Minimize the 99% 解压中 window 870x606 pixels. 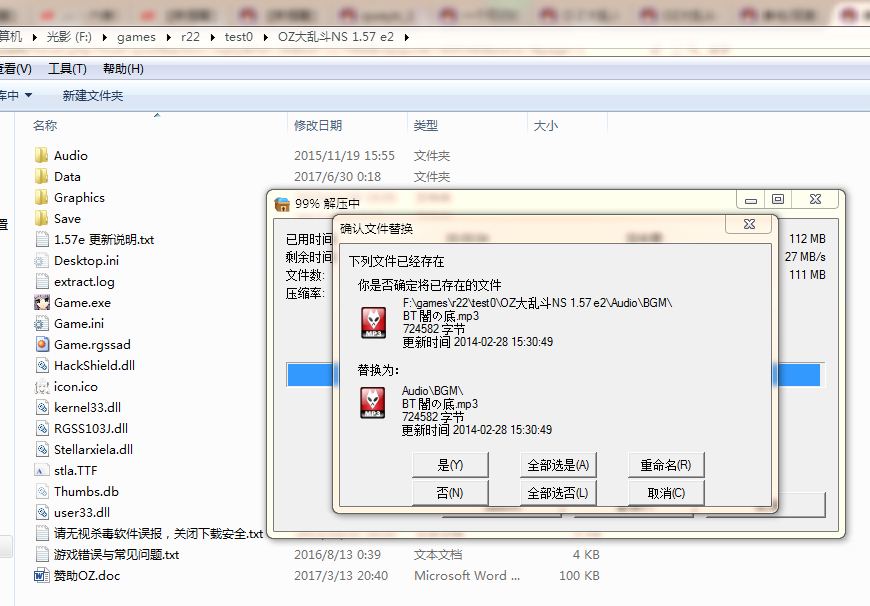(751, 199)
